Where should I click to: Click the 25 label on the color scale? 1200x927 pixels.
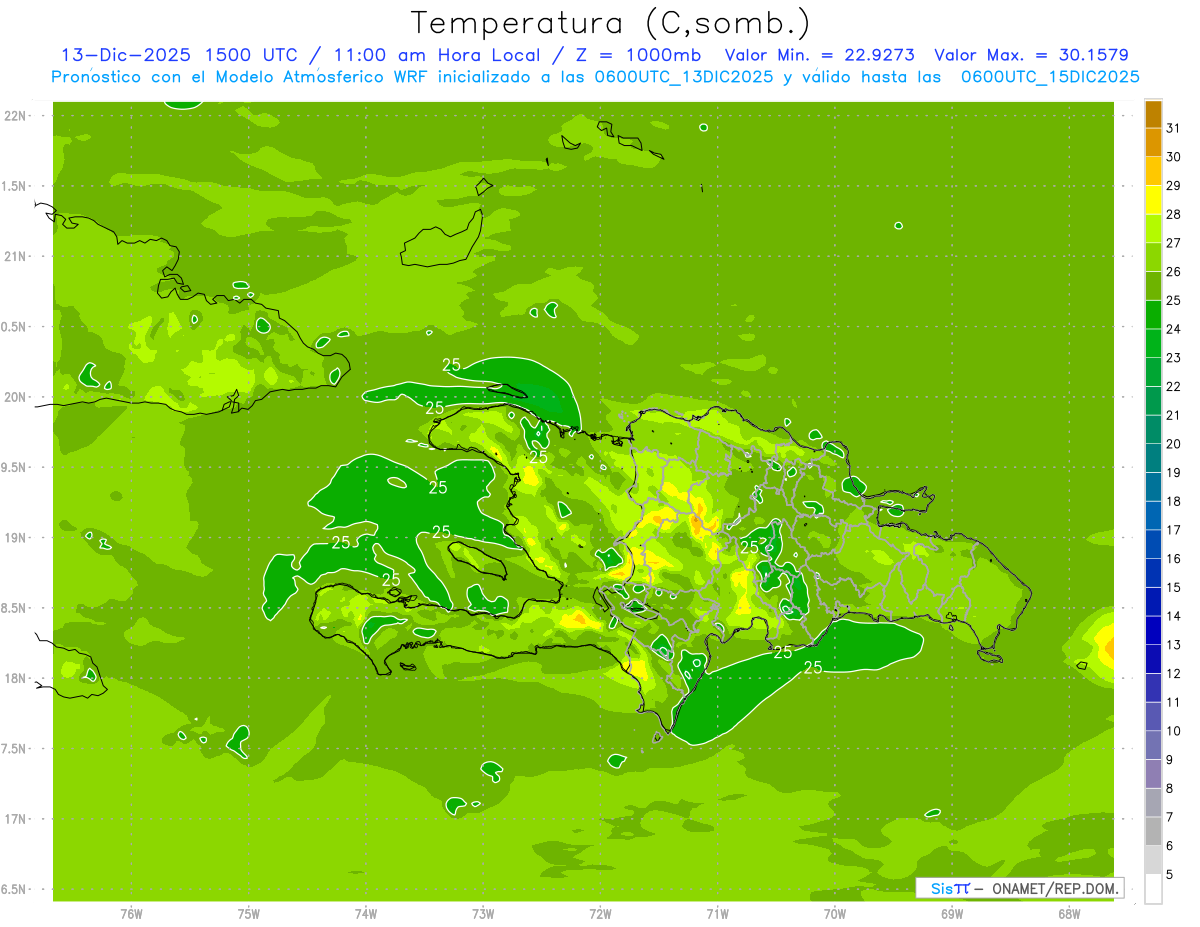(1173, 300)
